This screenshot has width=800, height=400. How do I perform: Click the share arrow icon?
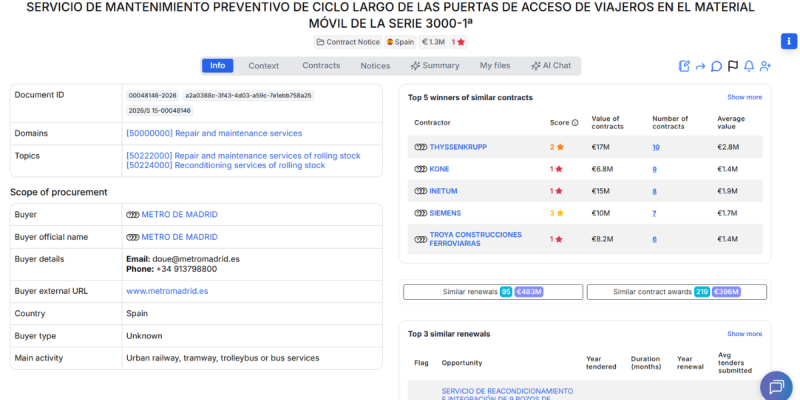click(700, 66)
